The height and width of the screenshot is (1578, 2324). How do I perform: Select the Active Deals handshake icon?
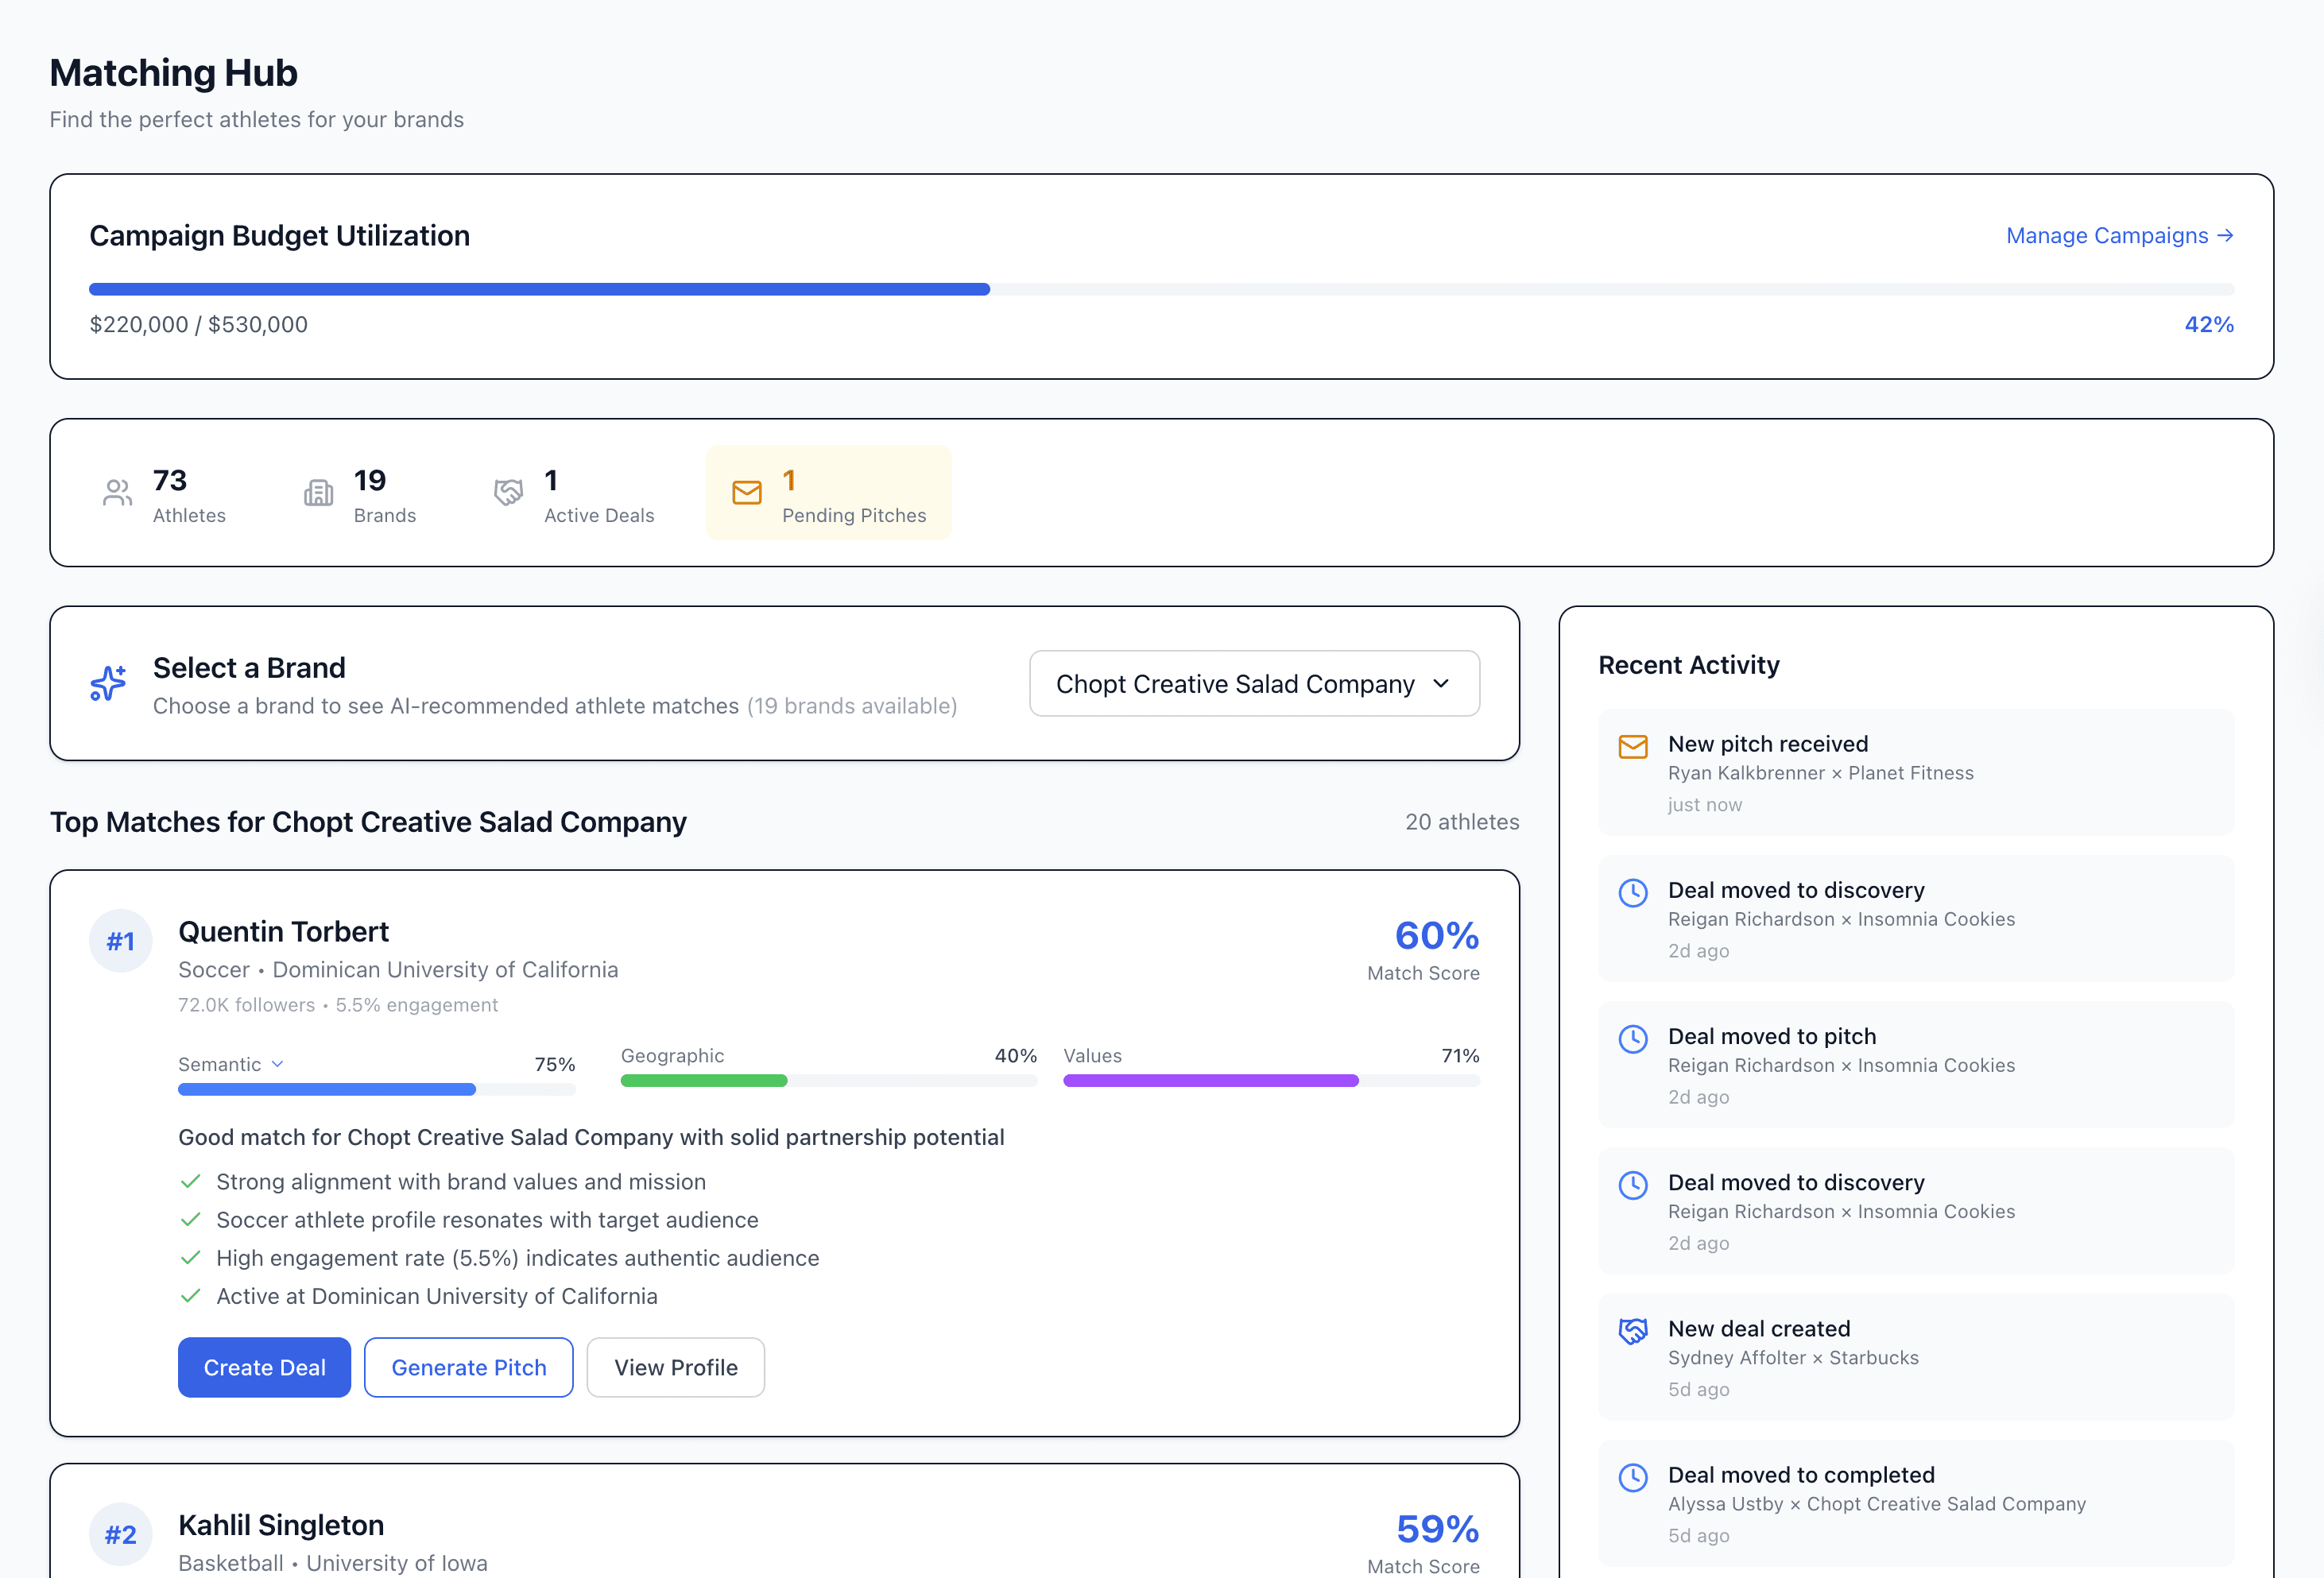508,492
